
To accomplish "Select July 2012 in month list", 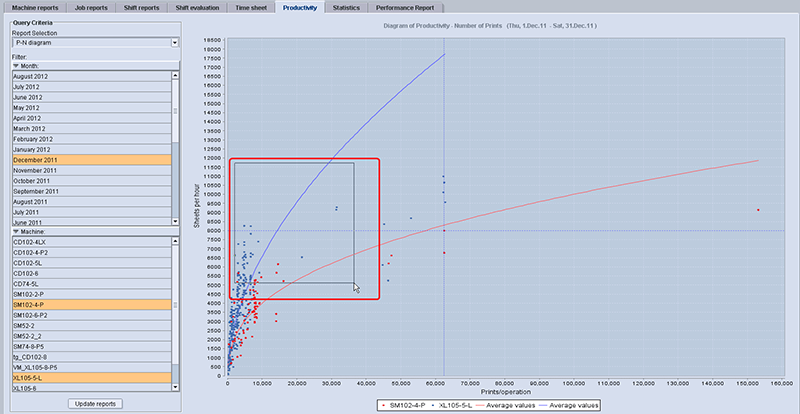I will tap(92, 87).
